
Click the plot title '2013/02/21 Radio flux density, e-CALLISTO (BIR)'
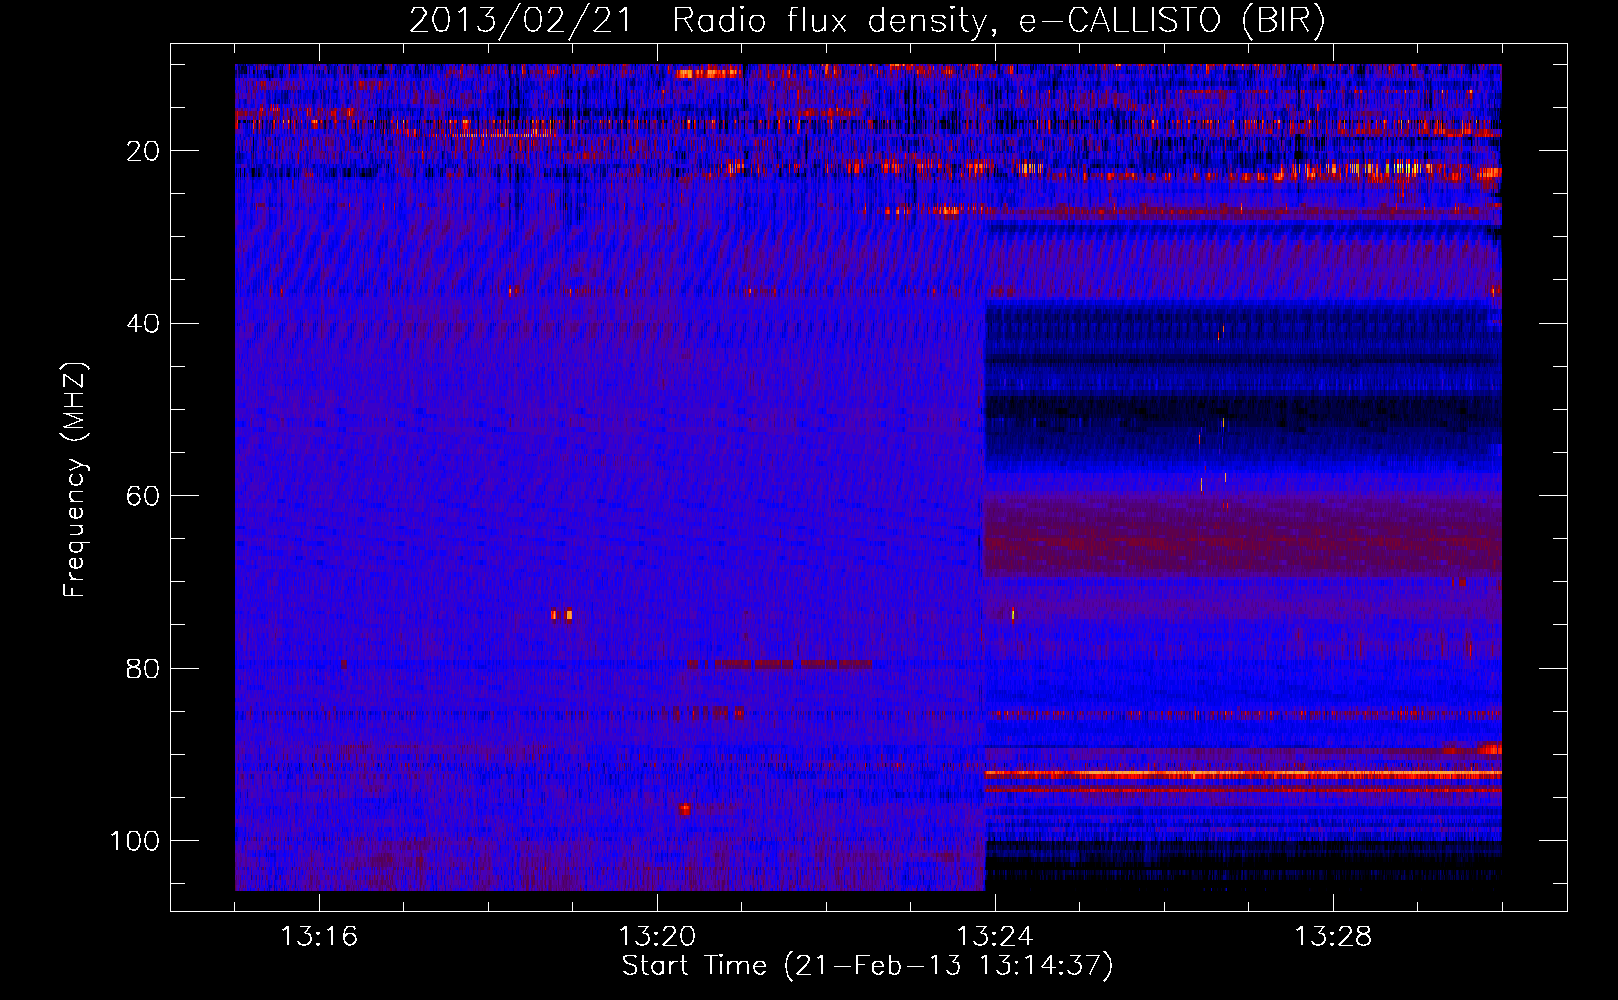[867, 21]
